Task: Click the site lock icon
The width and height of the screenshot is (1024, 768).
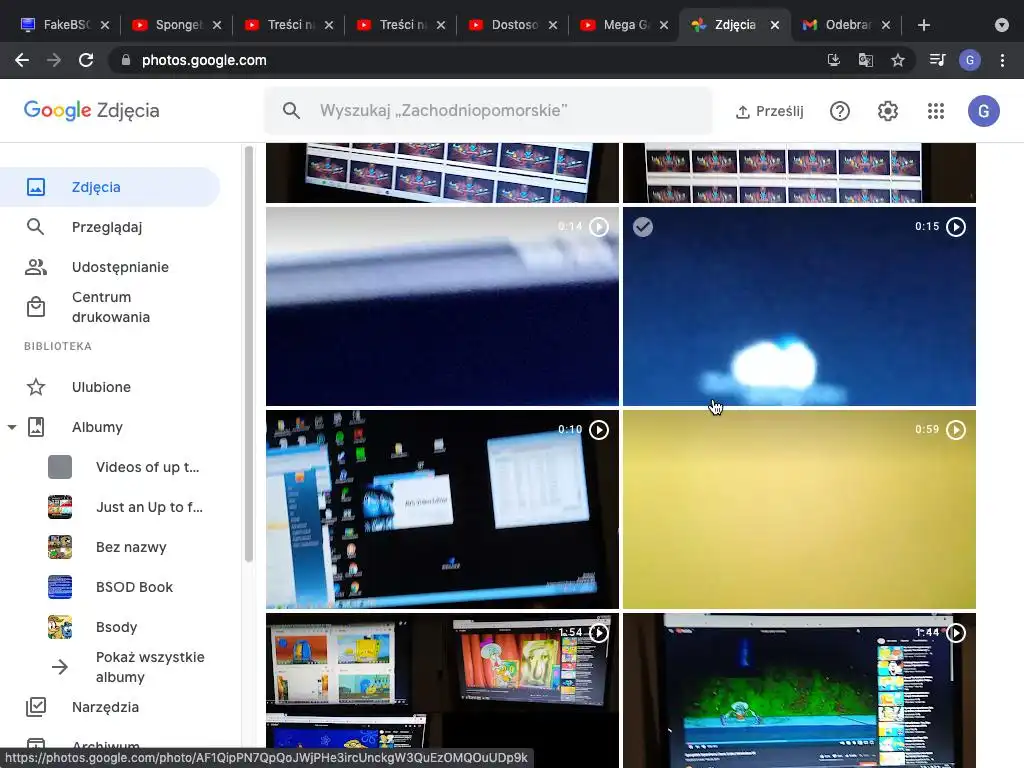Action: coord(126,60)
